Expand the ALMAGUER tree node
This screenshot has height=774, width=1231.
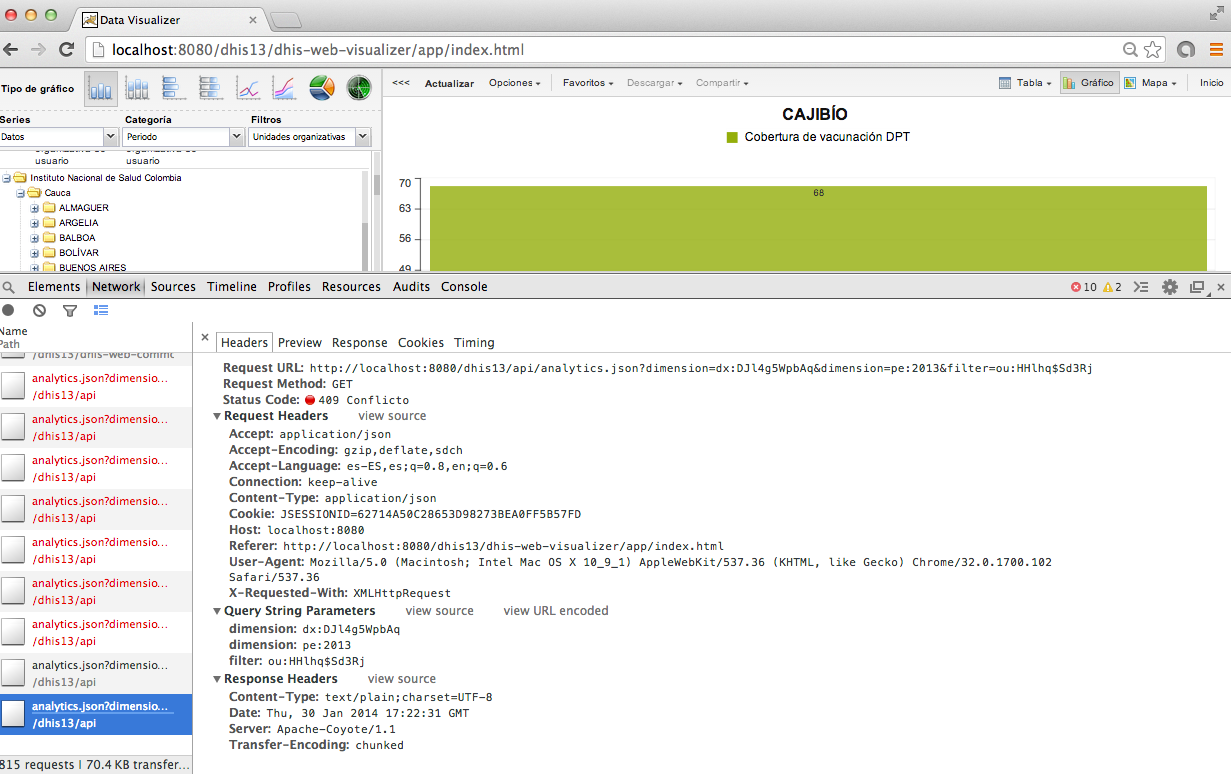(x=35, y=208)
